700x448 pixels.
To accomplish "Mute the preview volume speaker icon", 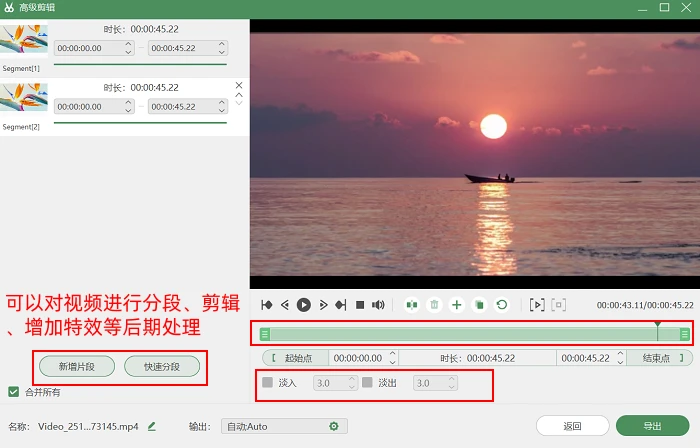I will pyautogui.click(x=378, y=305).
